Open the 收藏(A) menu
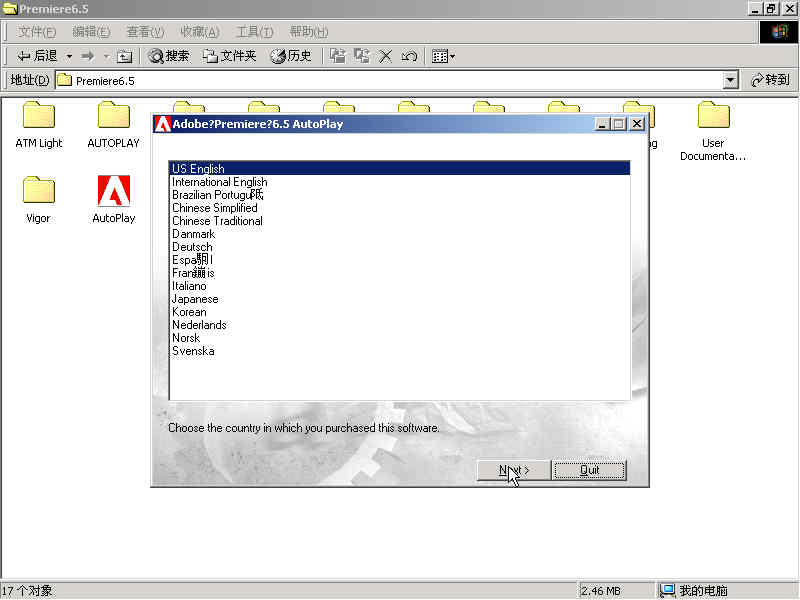Screen dimensions: 800x600 [x=199, y=32]
